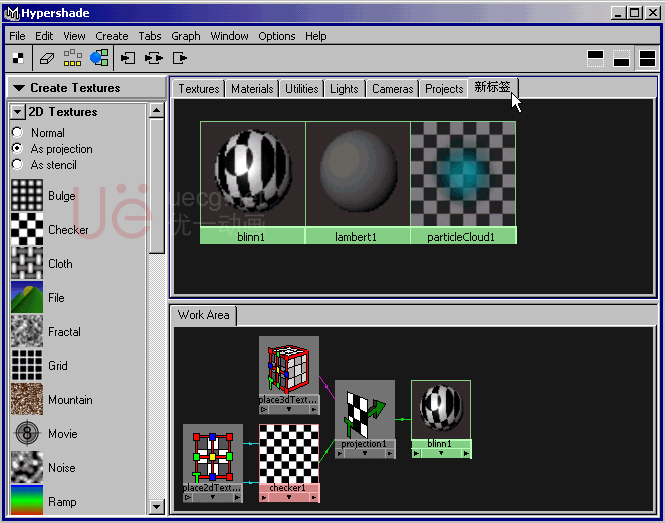Screen dimensions: 665x523
Task: Show bottom tabs only layout icon
Action: pyautogui.click(x=621, y=59)
